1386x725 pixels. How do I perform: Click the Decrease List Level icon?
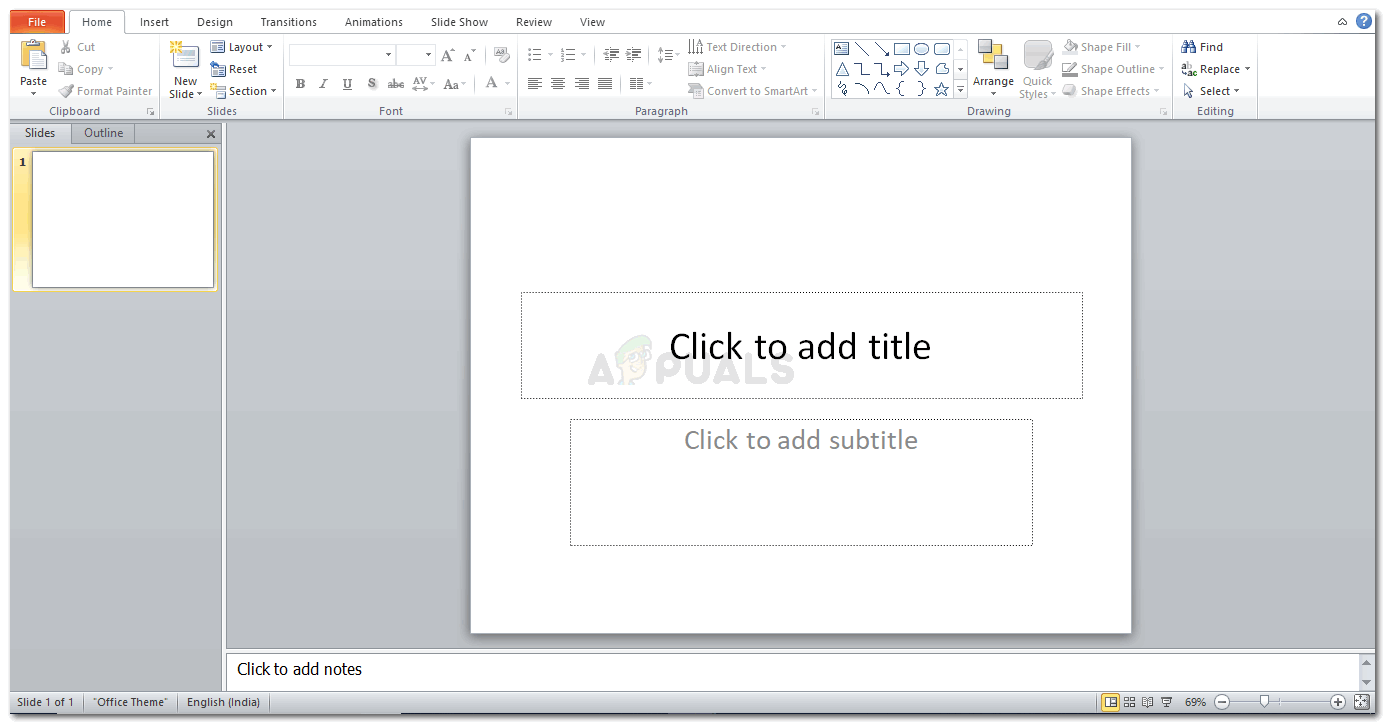pos(610,55)
